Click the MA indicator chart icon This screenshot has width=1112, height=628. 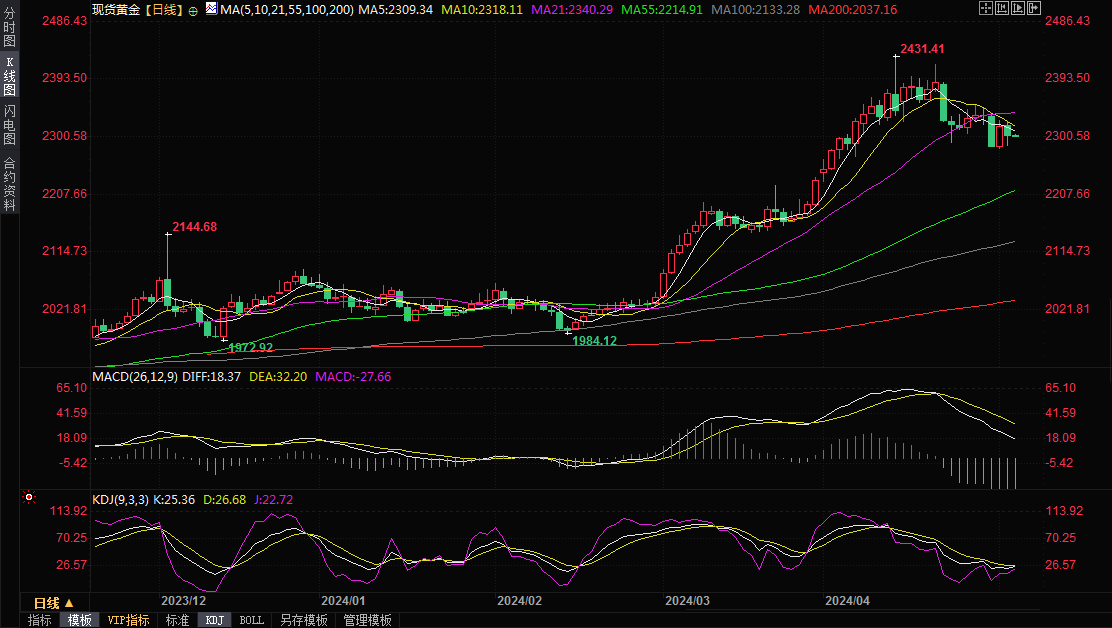pos(210,9)
